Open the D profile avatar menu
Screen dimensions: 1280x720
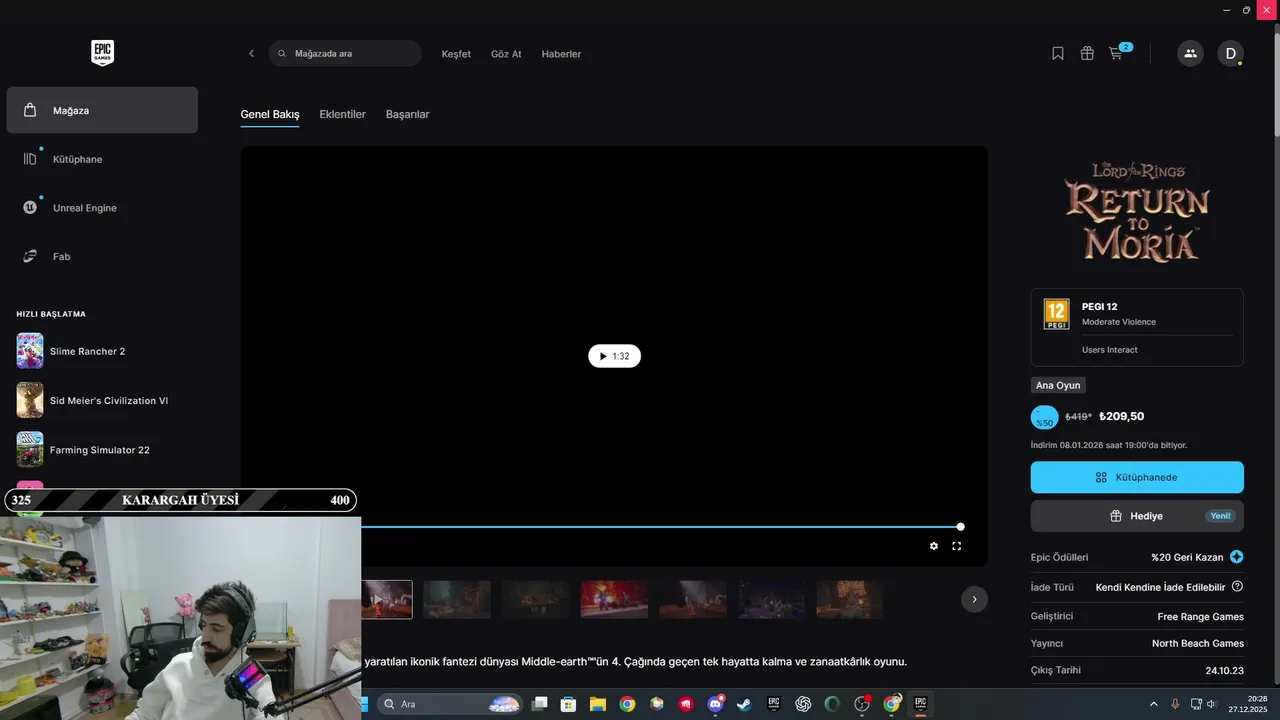(x=1230, y=54)
